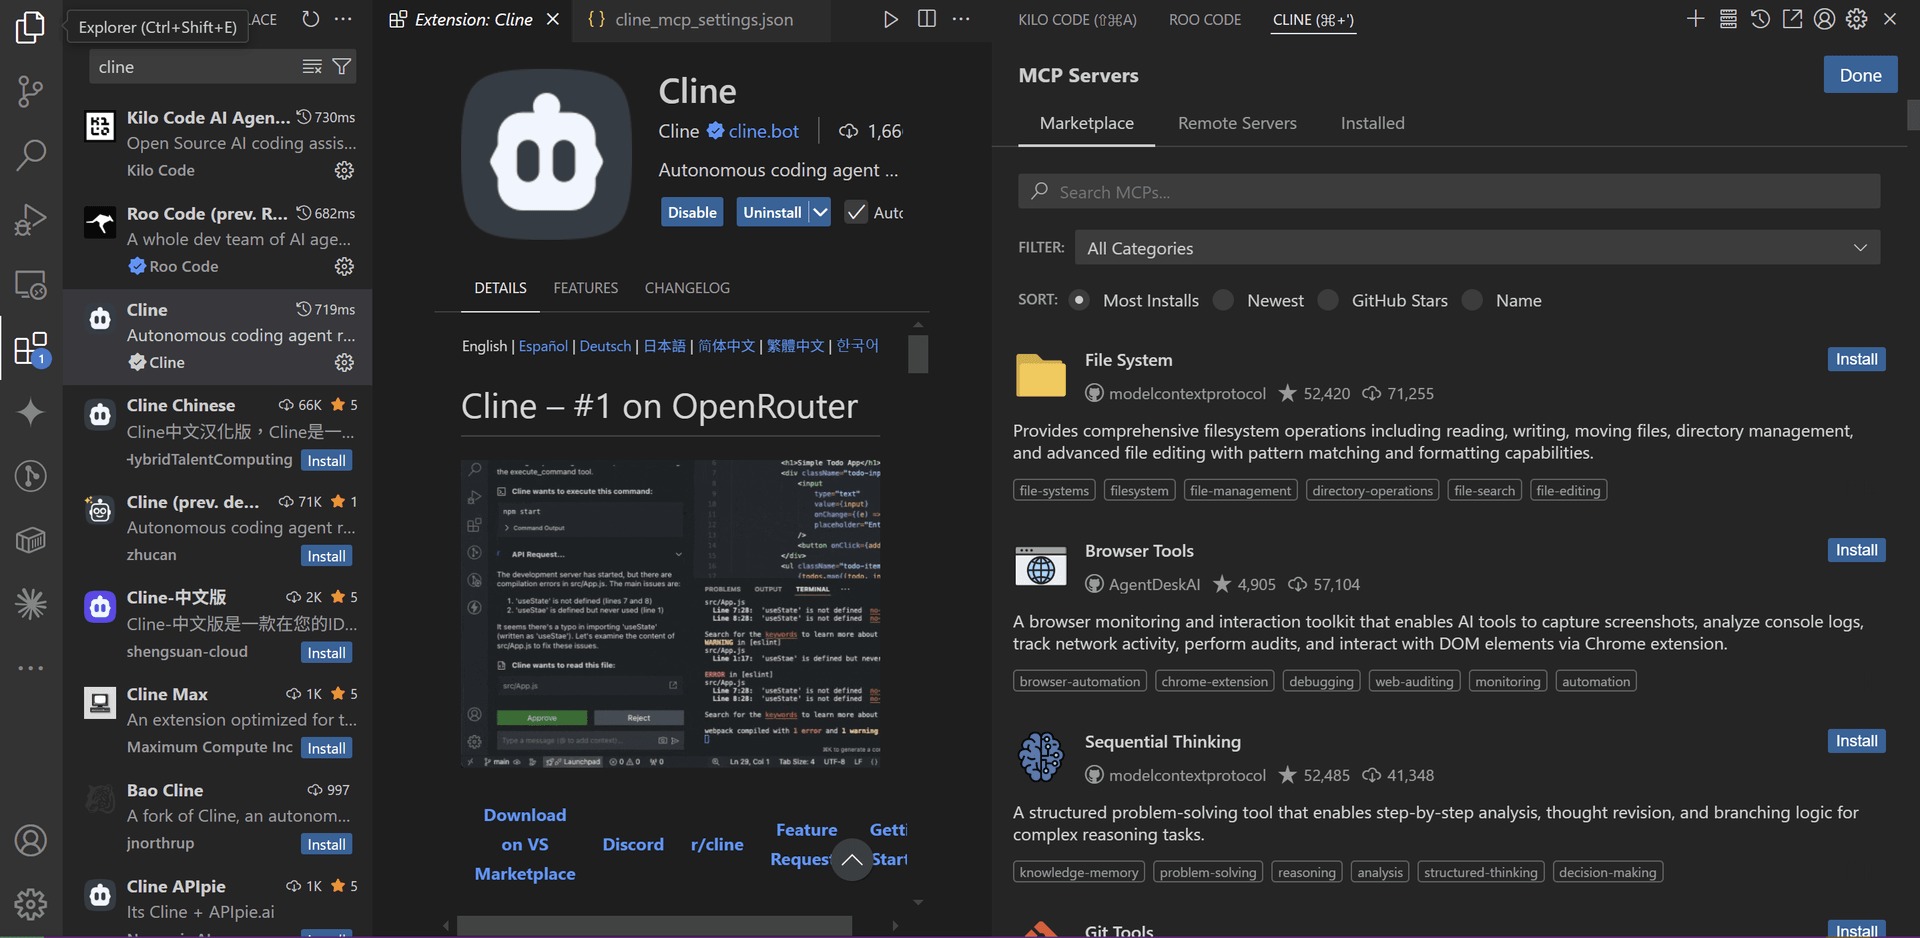1920x938 pixels.
Task: Open extensions view More Actions ellipsis
Action: click(x=343, y=19)
